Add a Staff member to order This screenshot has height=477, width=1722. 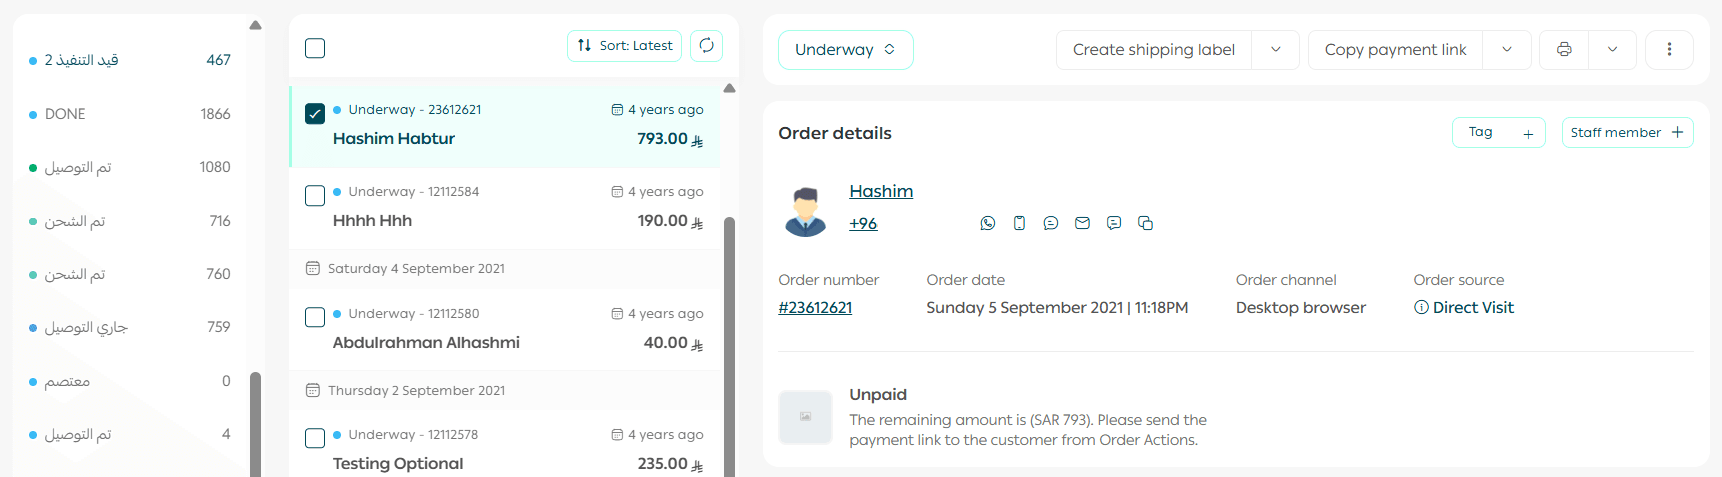(x=1627, y=132)
